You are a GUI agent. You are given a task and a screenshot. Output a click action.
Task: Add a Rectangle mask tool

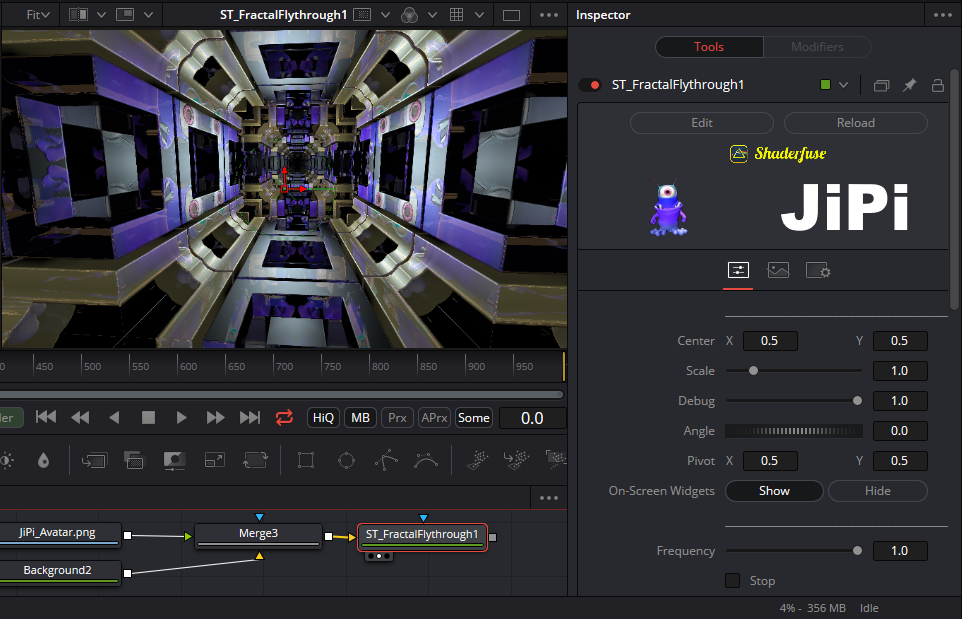(306, 459)
